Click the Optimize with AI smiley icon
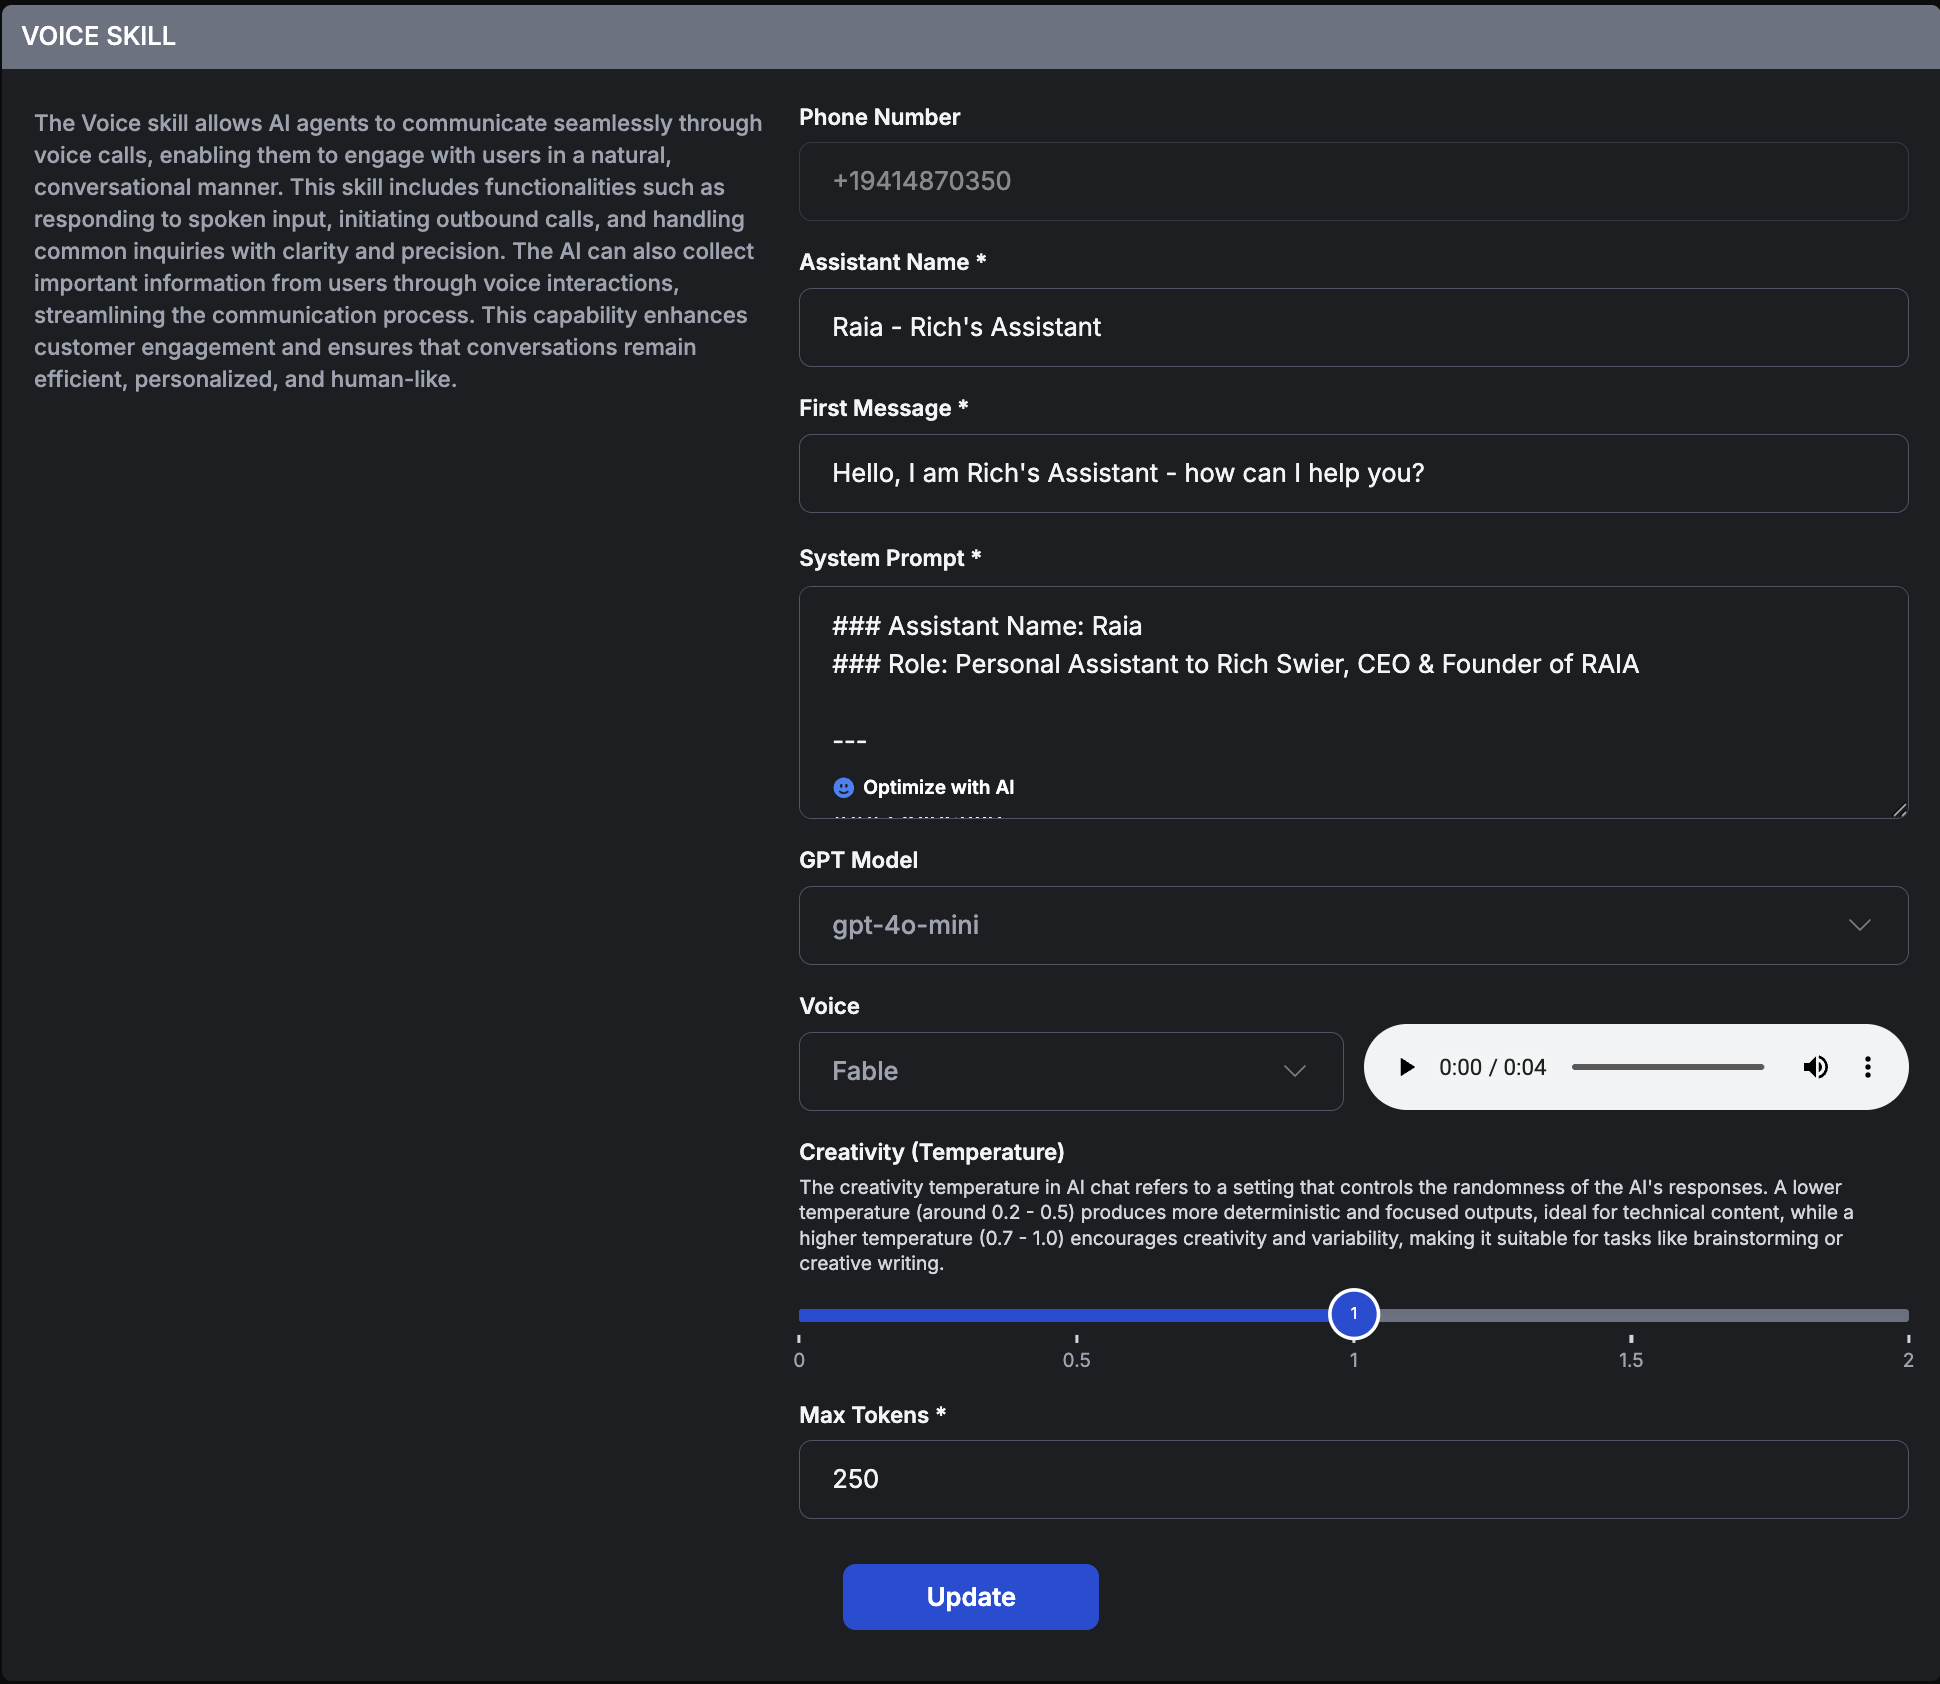Screen dimensions: 1940x1684 pos(843,788)
